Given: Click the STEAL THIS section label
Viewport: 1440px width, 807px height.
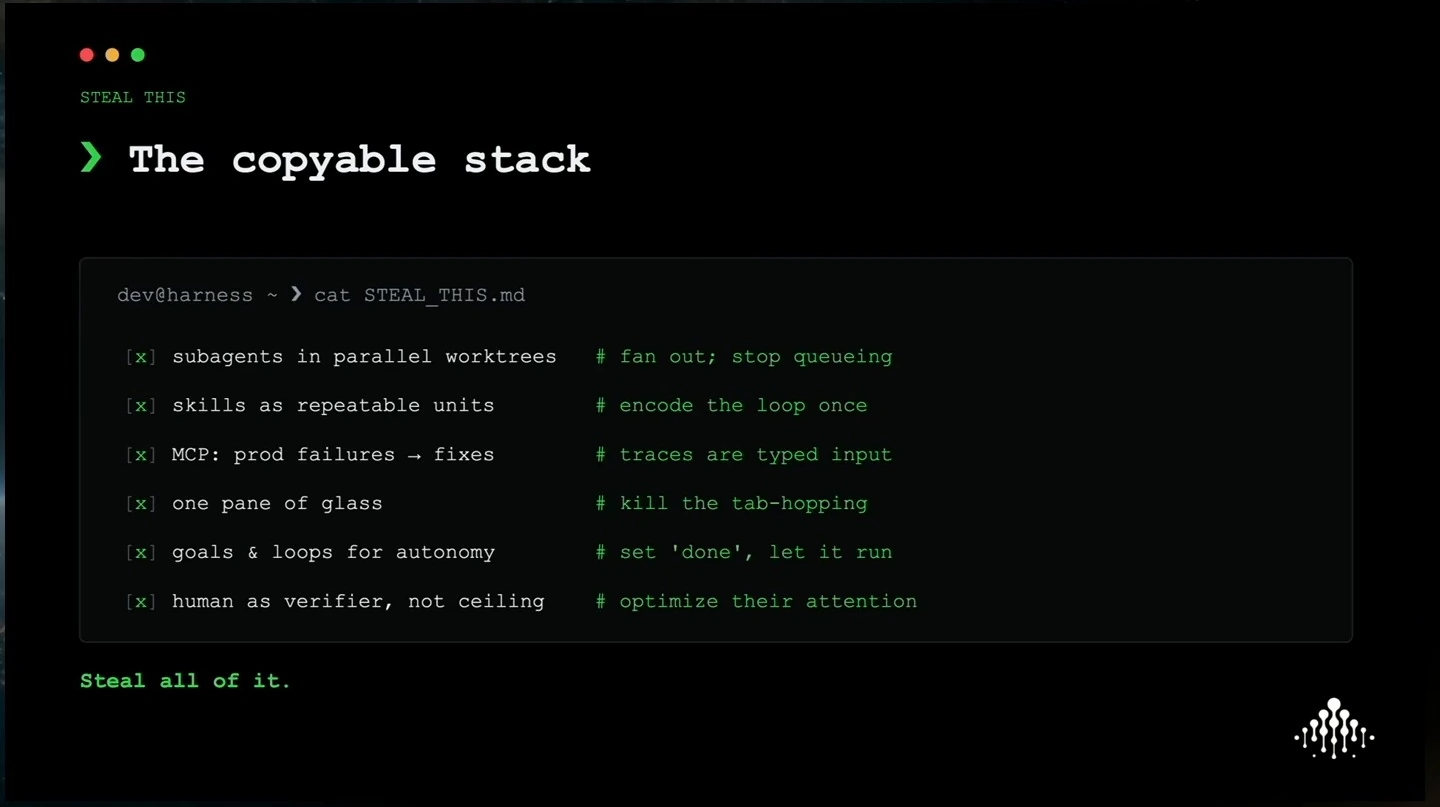Looking at the screenshot, I should click(133, 97).
